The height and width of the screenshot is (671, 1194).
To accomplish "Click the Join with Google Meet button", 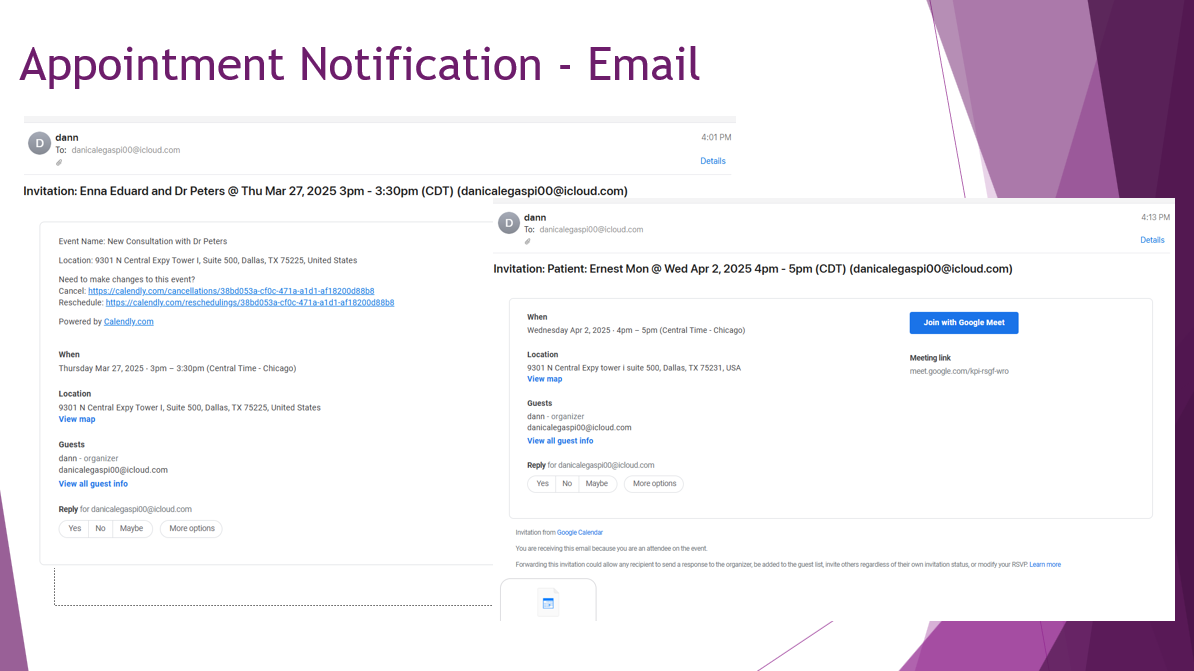I will 964,323.
